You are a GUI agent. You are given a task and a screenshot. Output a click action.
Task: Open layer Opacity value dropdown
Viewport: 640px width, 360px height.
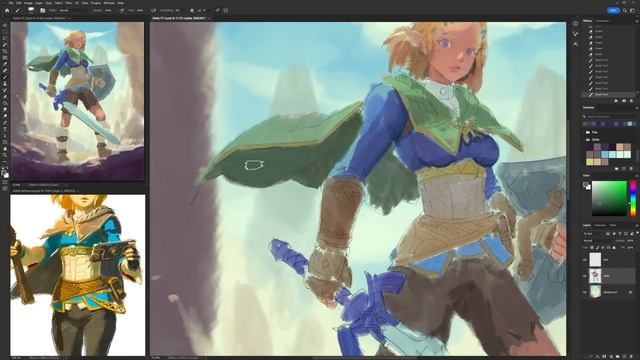631,241
